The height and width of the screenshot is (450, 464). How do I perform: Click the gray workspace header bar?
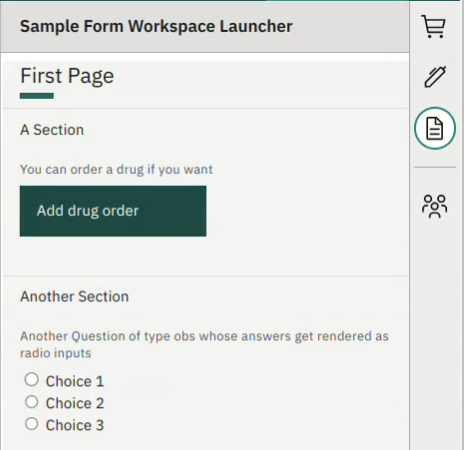pyautogui.click(x=205, y=27)
